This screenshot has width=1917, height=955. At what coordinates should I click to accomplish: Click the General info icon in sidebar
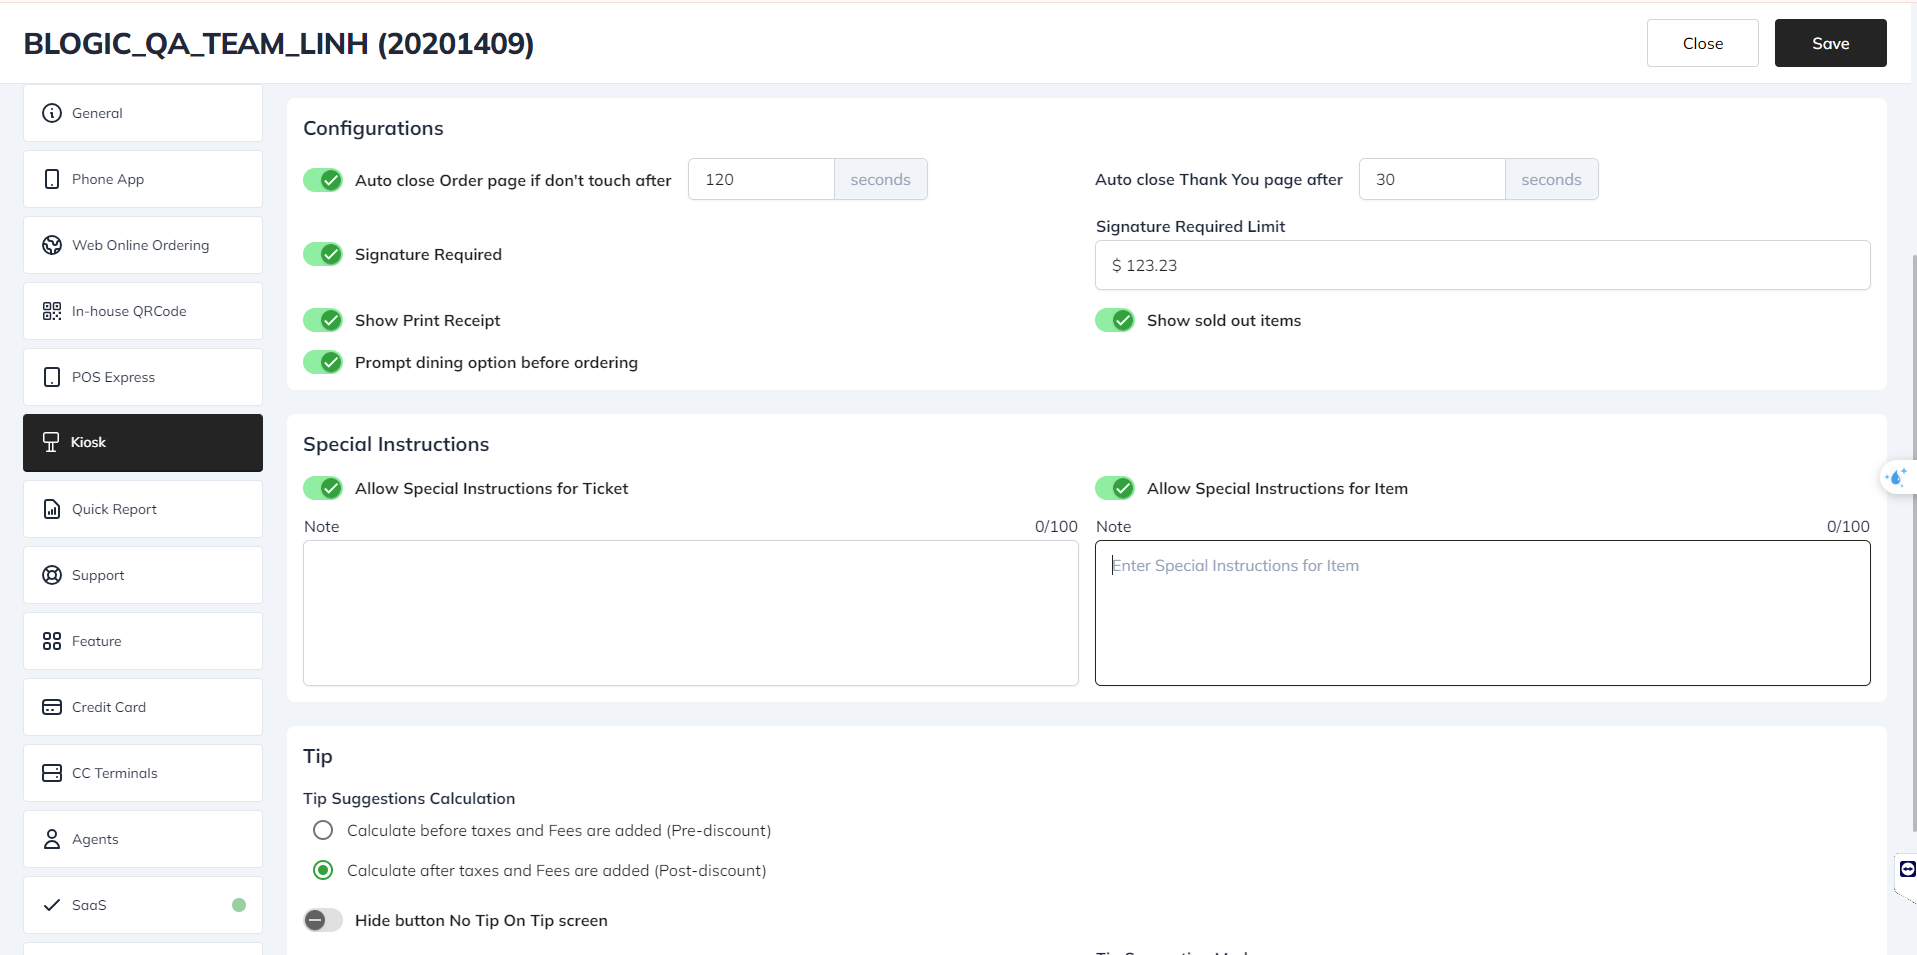[52, 113]
